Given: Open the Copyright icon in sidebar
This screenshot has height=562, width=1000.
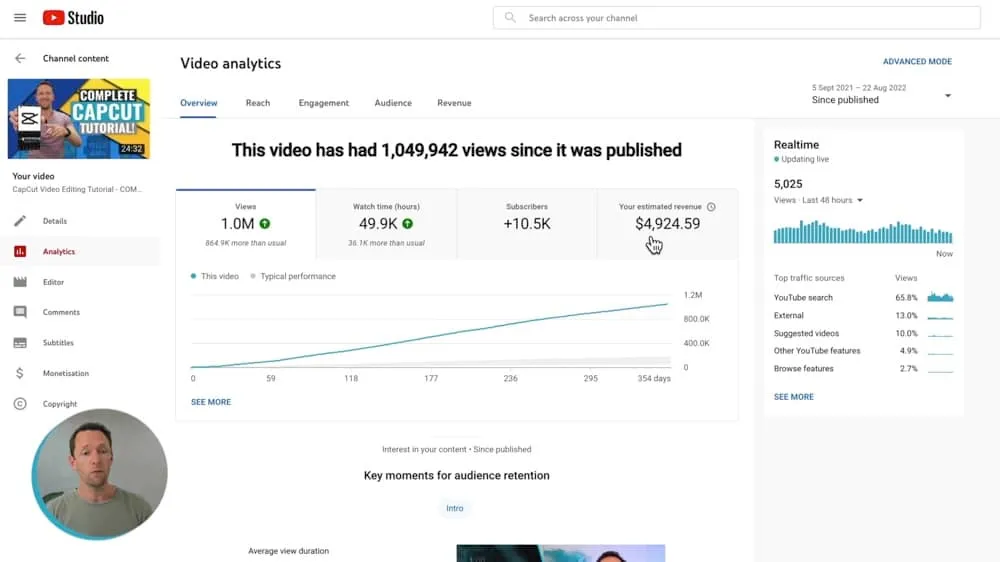Looking at the screenshot, I should click(20, 404).
